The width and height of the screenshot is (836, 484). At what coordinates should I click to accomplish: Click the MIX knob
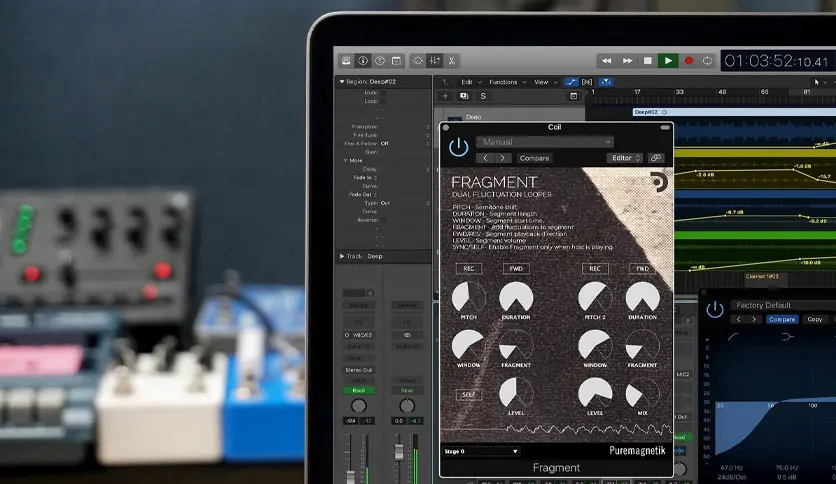pos(642,394)
